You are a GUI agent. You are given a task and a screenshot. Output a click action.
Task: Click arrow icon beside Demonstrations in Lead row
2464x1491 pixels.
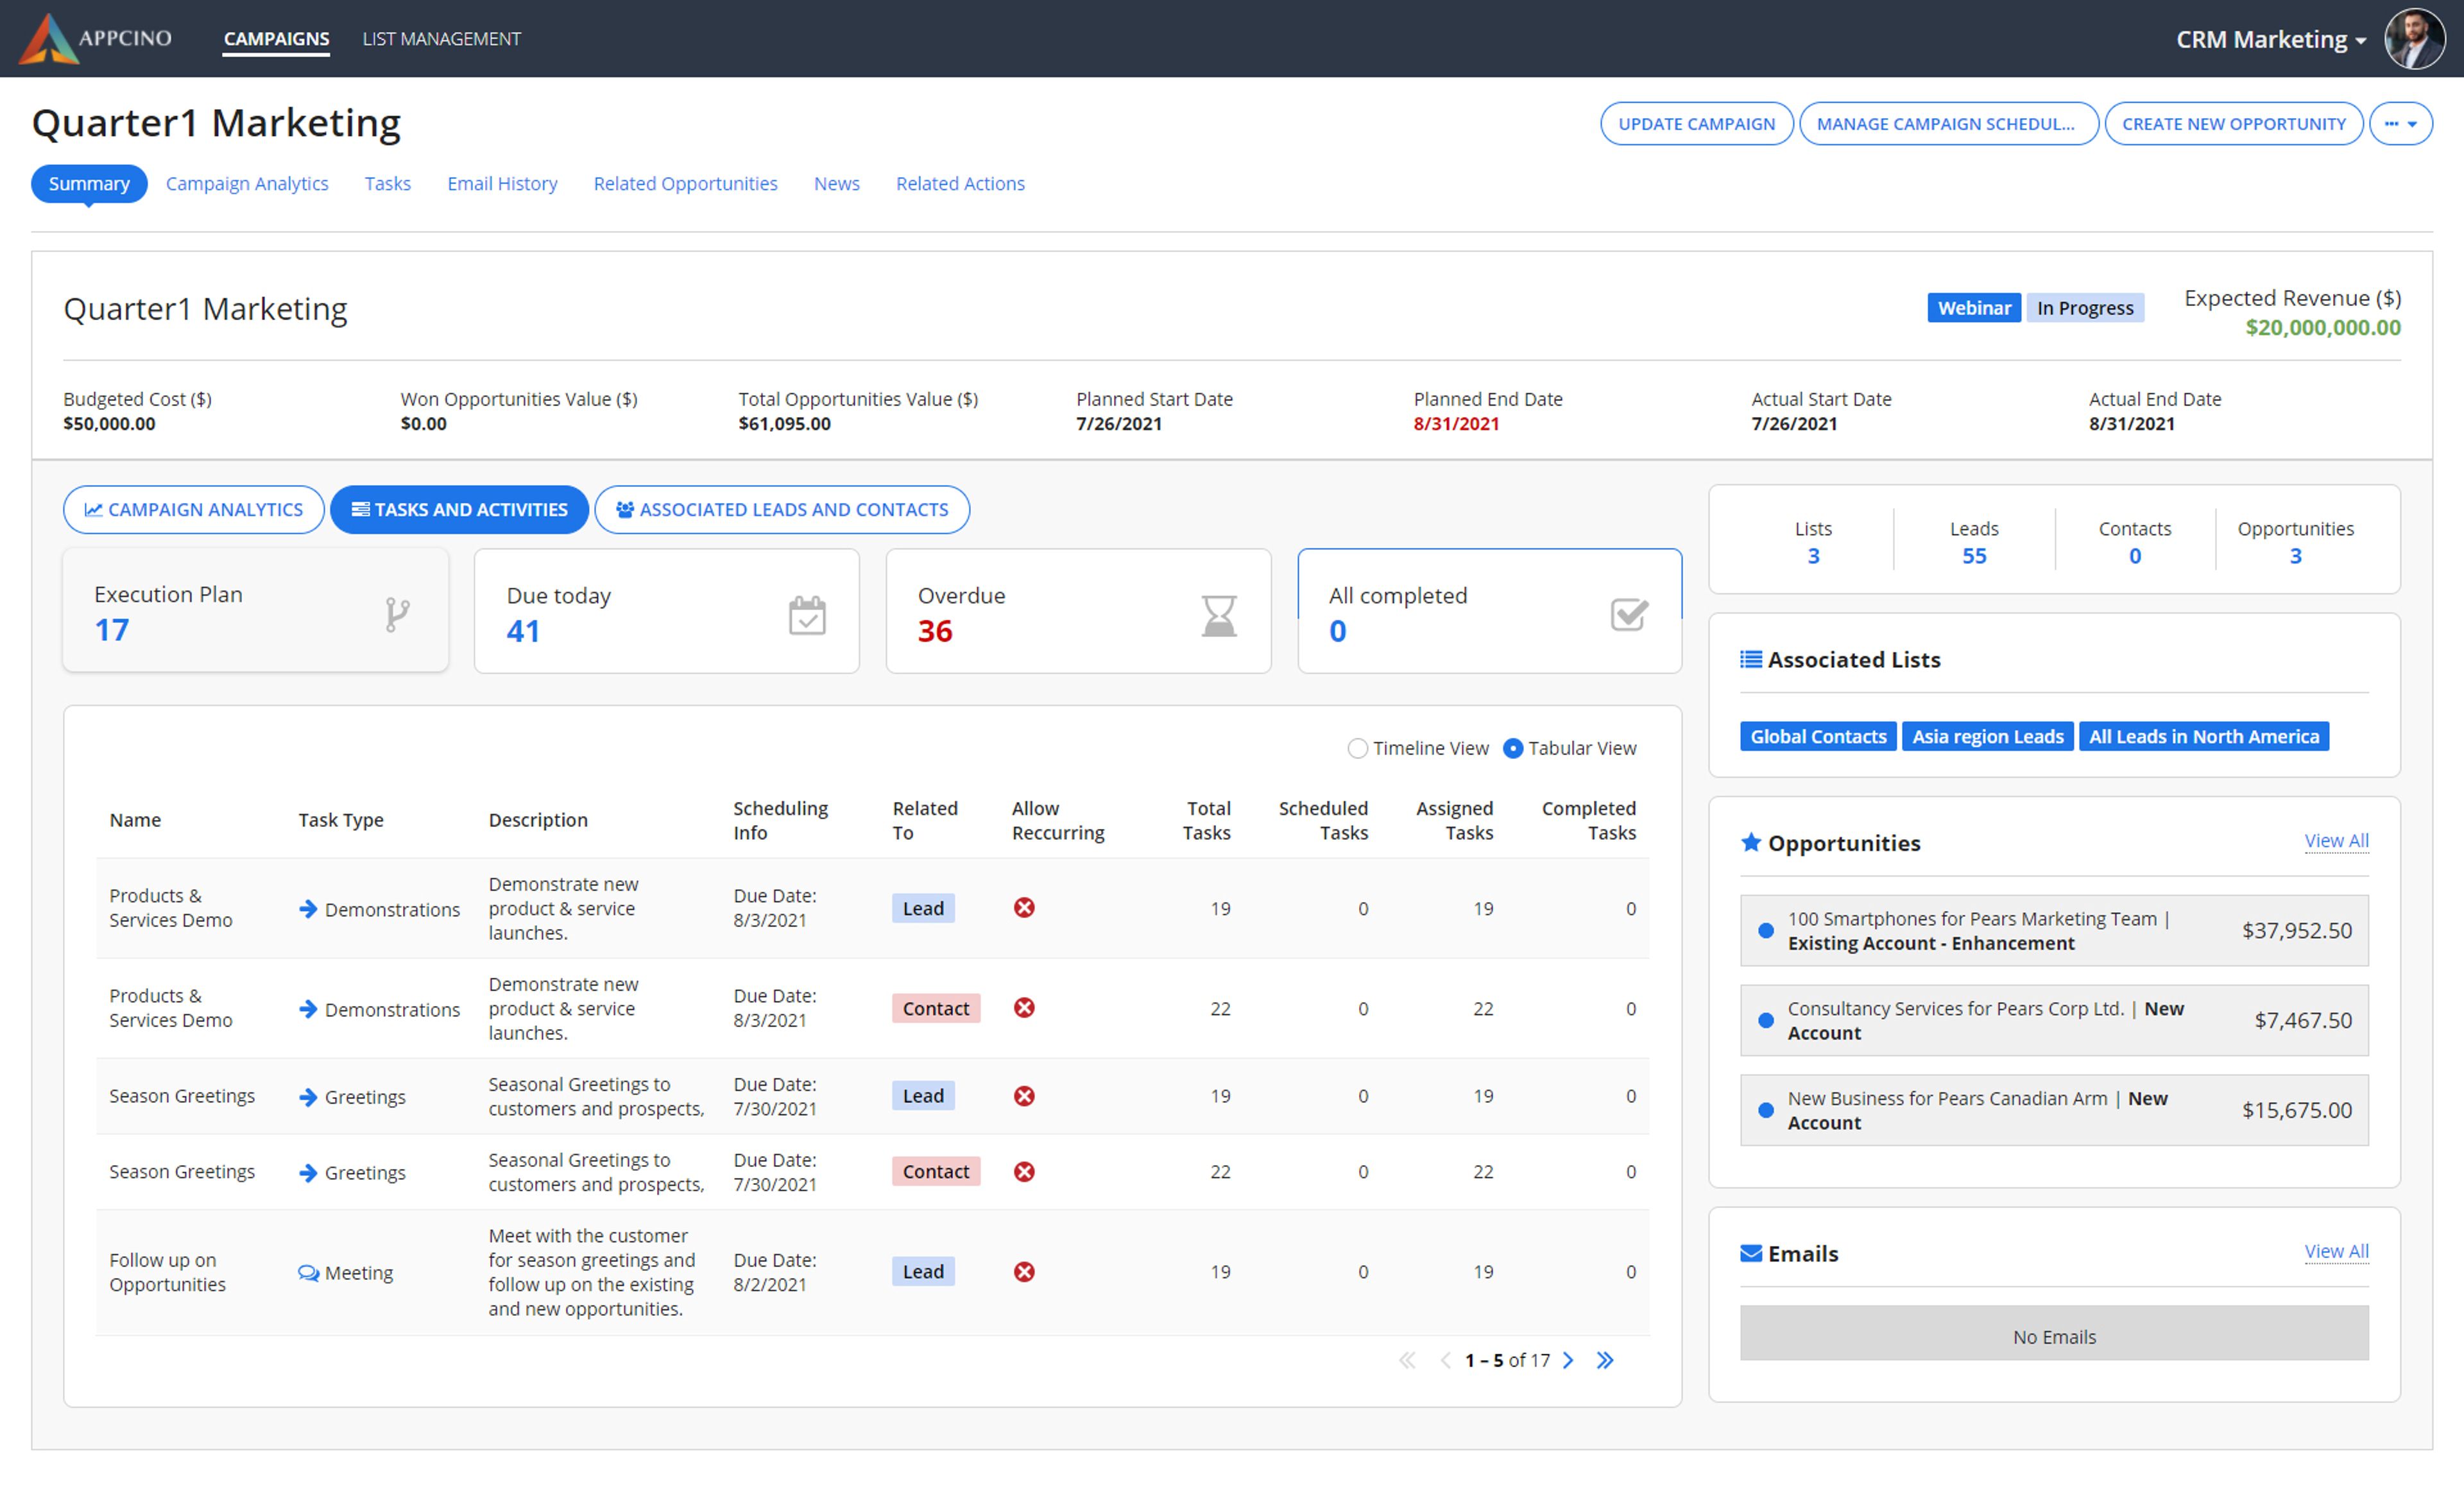[308, 909]
